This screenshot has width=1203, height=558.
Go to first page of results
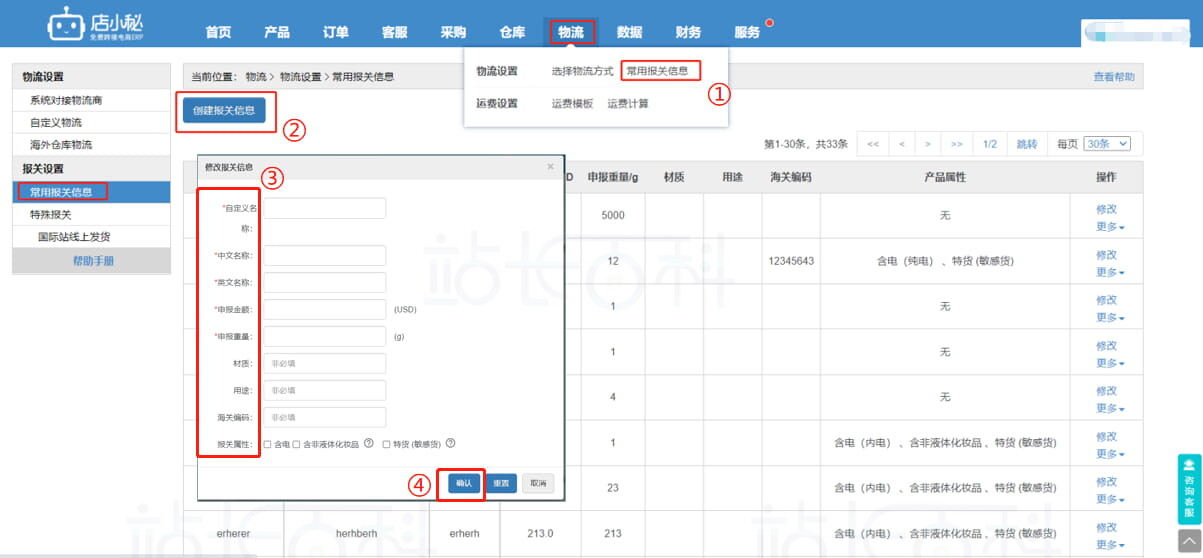click(873, 144)
